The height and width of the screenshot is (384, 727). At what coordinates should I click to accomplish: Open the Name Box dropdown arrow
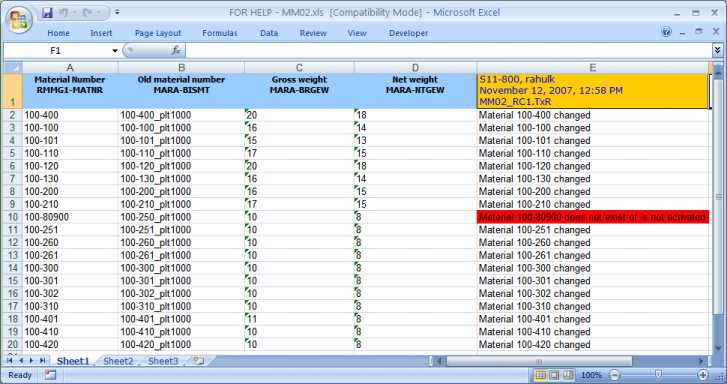[115, 51]
